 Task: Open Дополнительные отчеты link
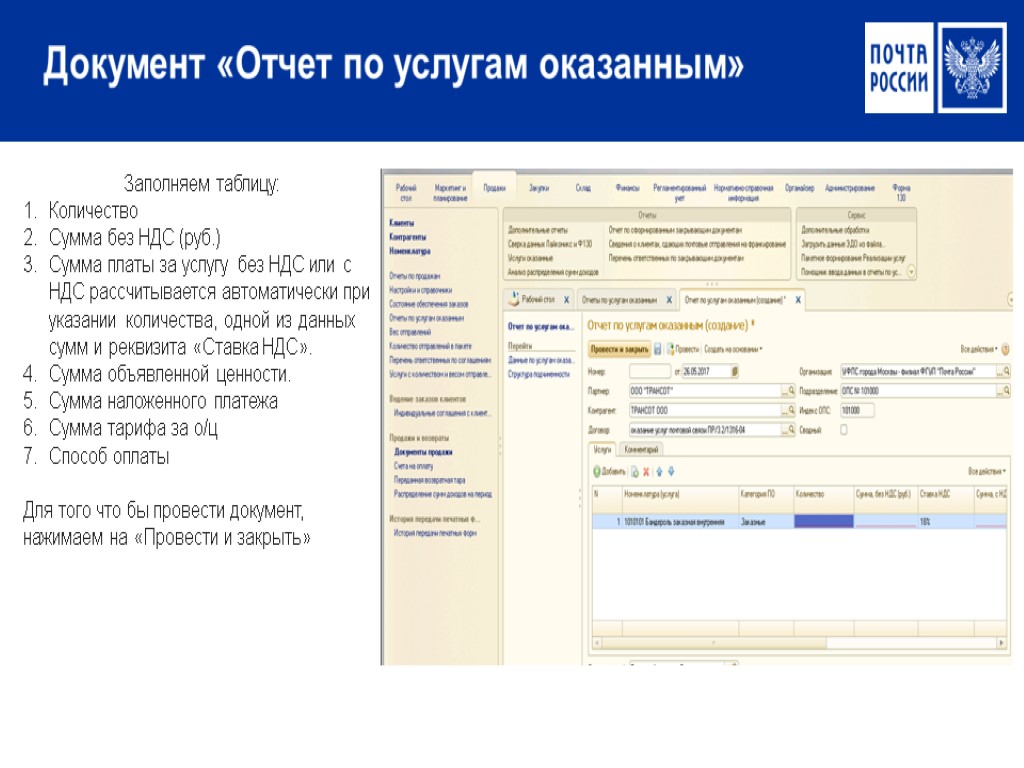pos(537,230)
